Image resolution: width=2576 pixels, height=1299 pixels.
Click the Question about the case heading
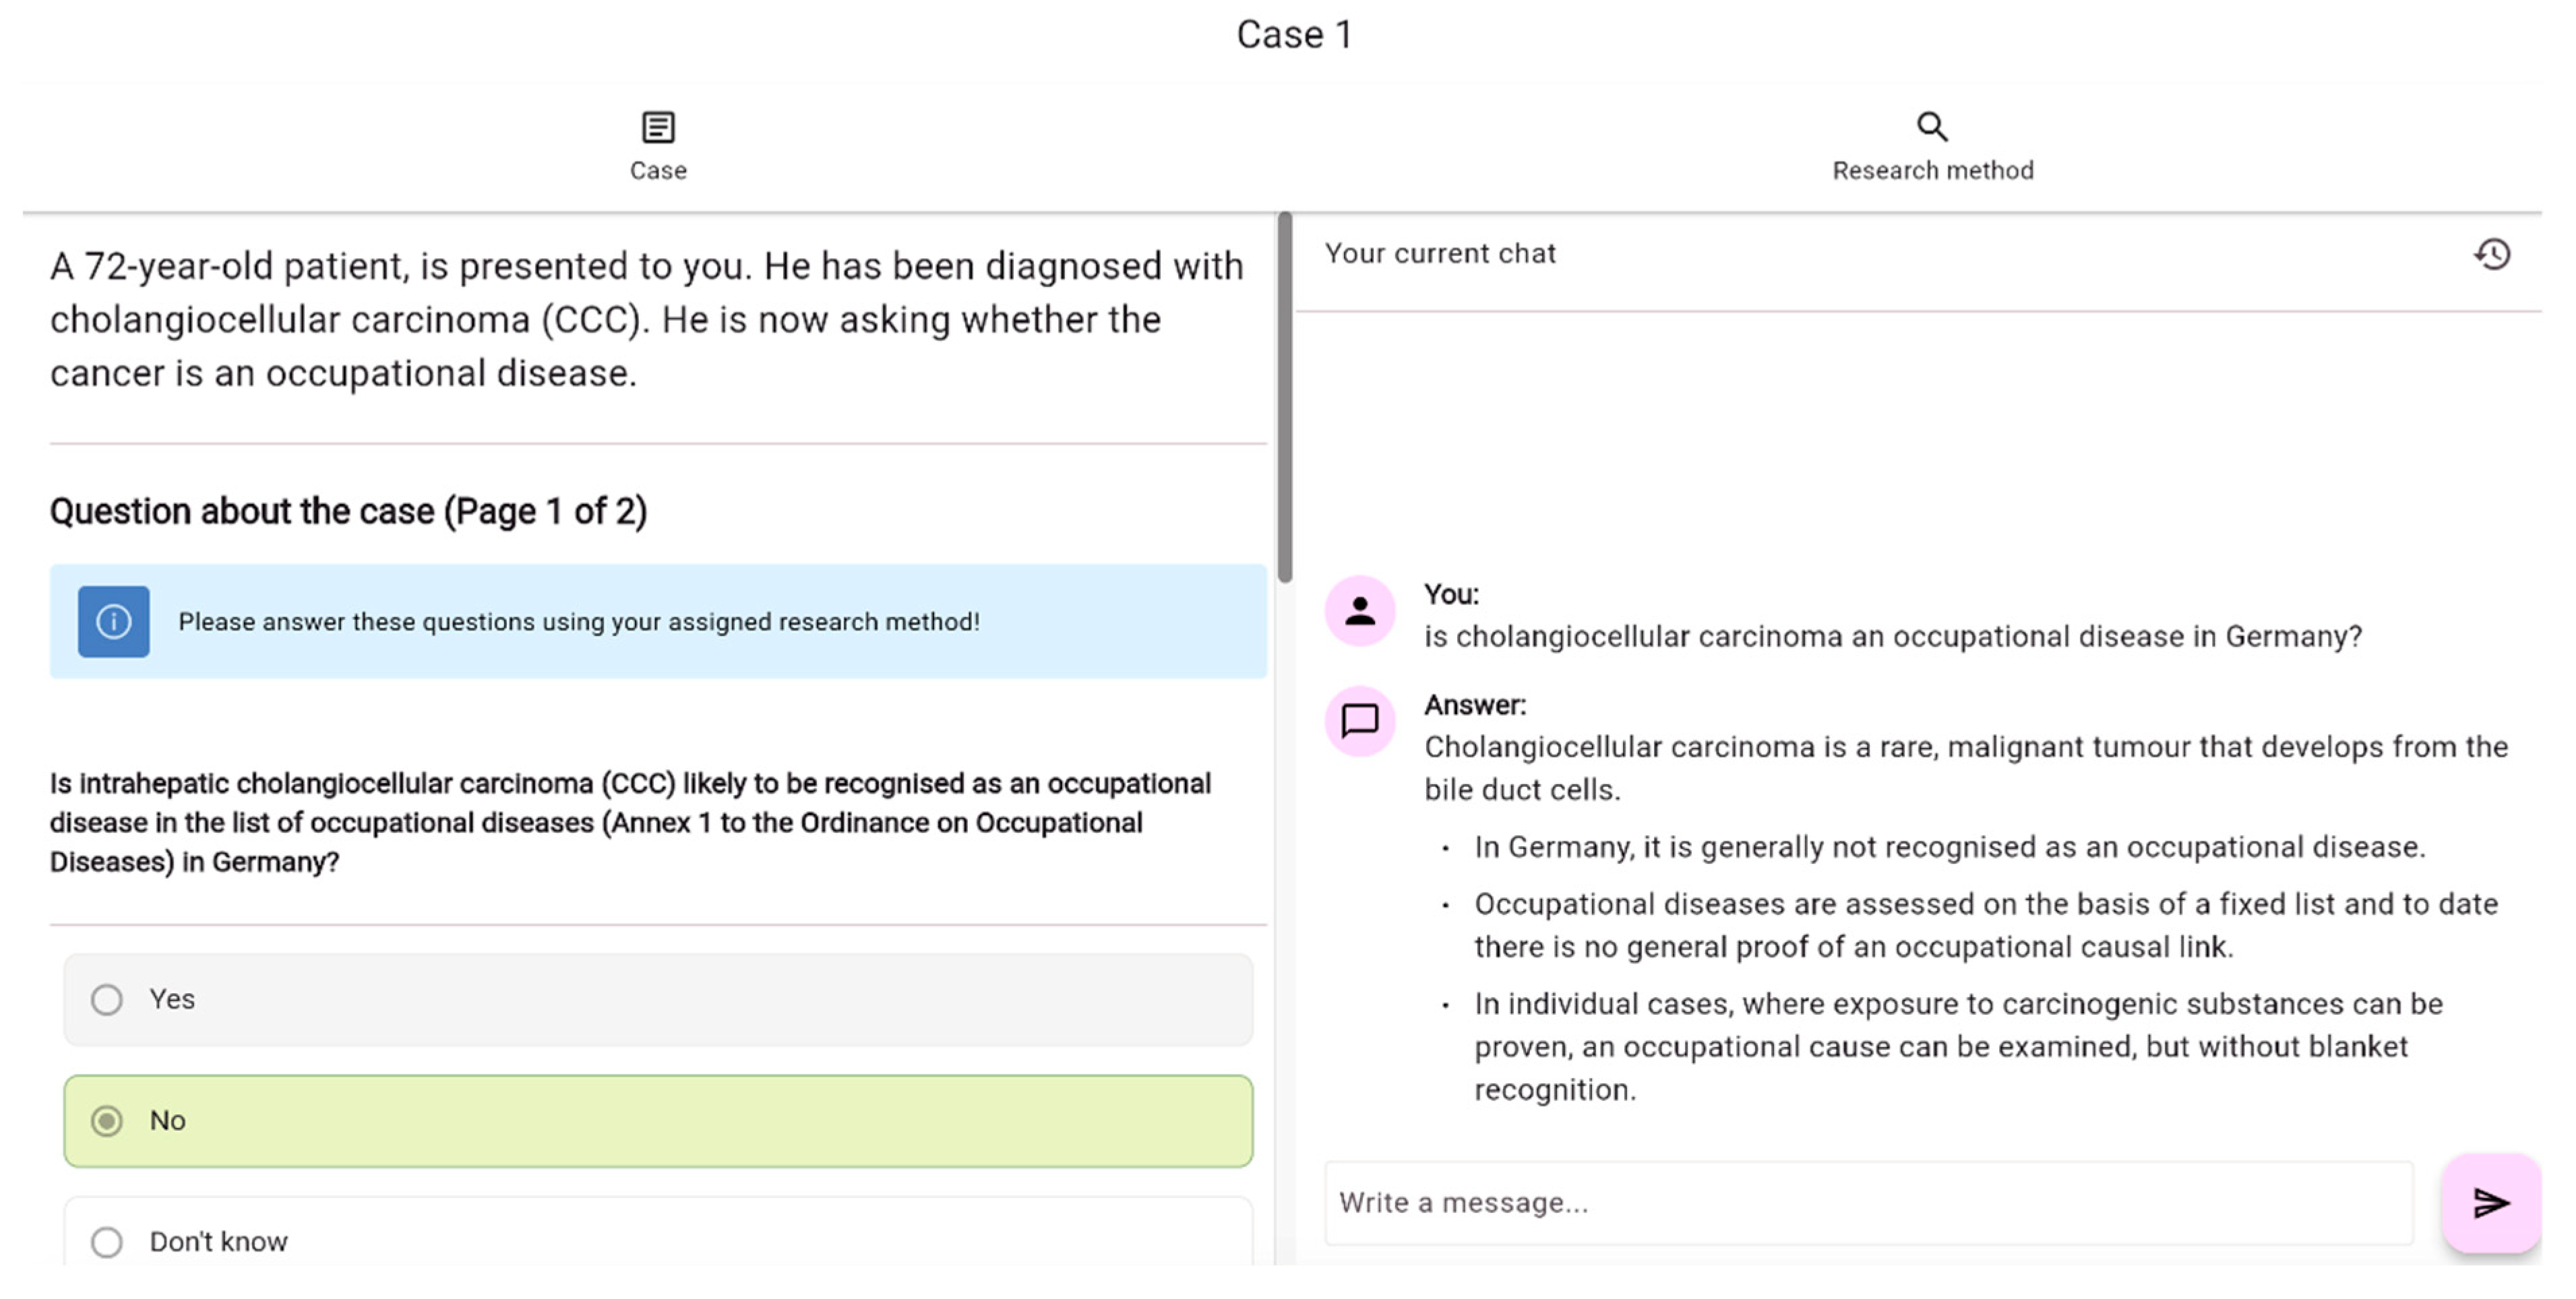[x=348, y=511]
